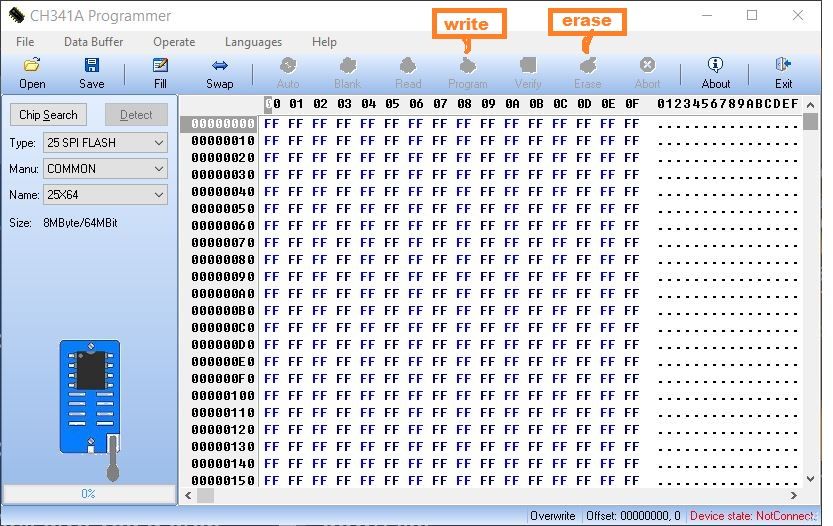Click the Read chip toolbar icon
This screenshot has width=833, height=526.
tap(408, 66)
